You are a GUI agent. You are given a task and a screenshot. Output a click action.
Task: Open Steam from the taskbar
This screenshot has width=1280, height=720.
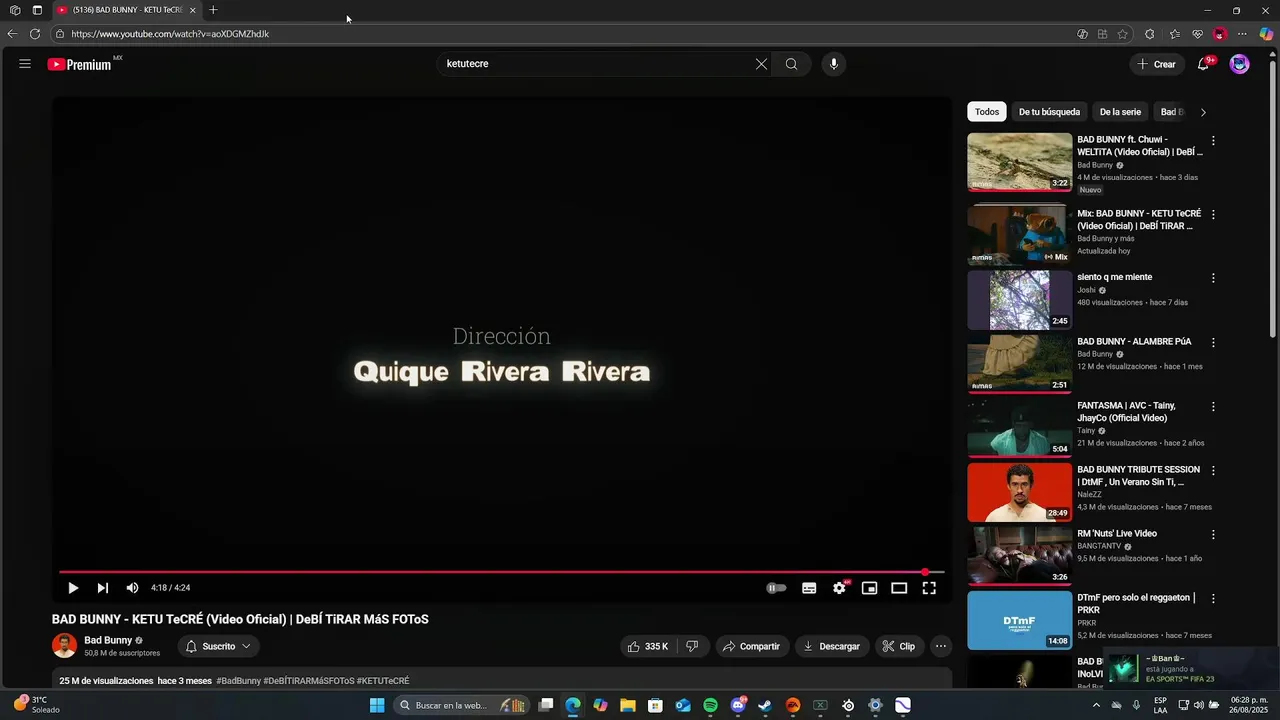tap(765, 705)
